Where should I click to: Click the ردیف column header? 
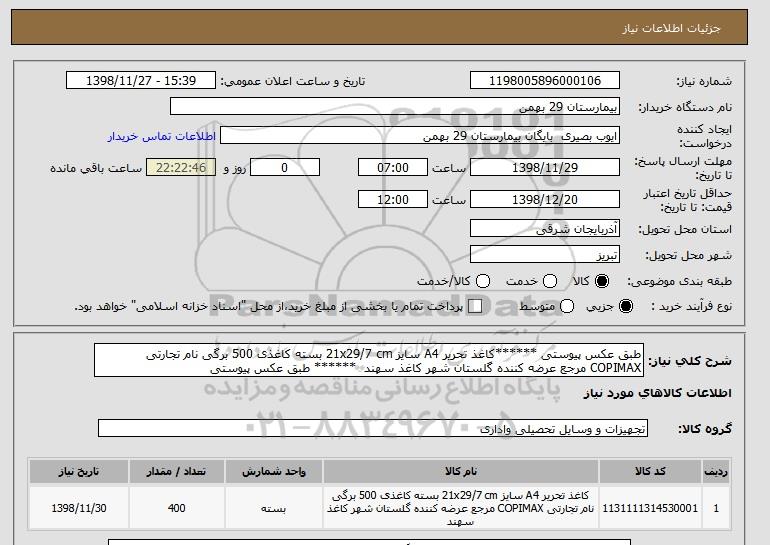(x=716, y=471)
